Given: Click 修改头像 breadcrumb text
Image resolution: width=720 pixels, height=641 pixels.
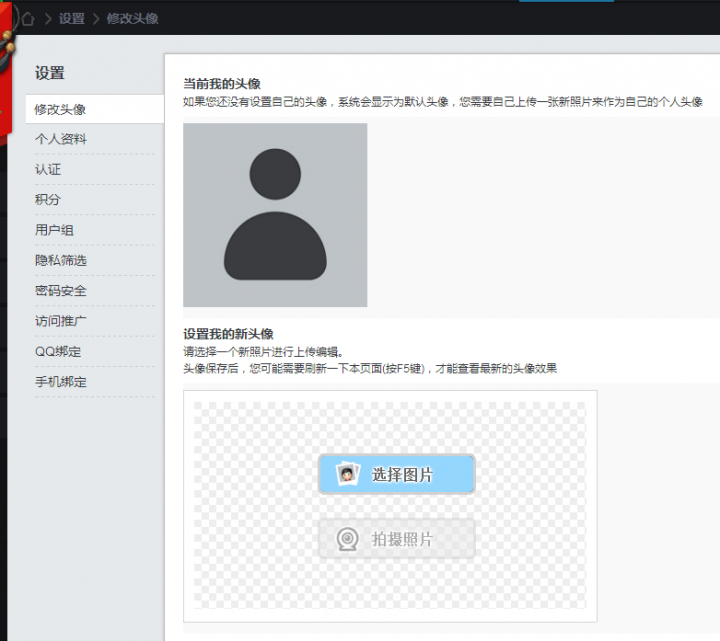Looking at the screenshot, I should click(x=133, y=18).
